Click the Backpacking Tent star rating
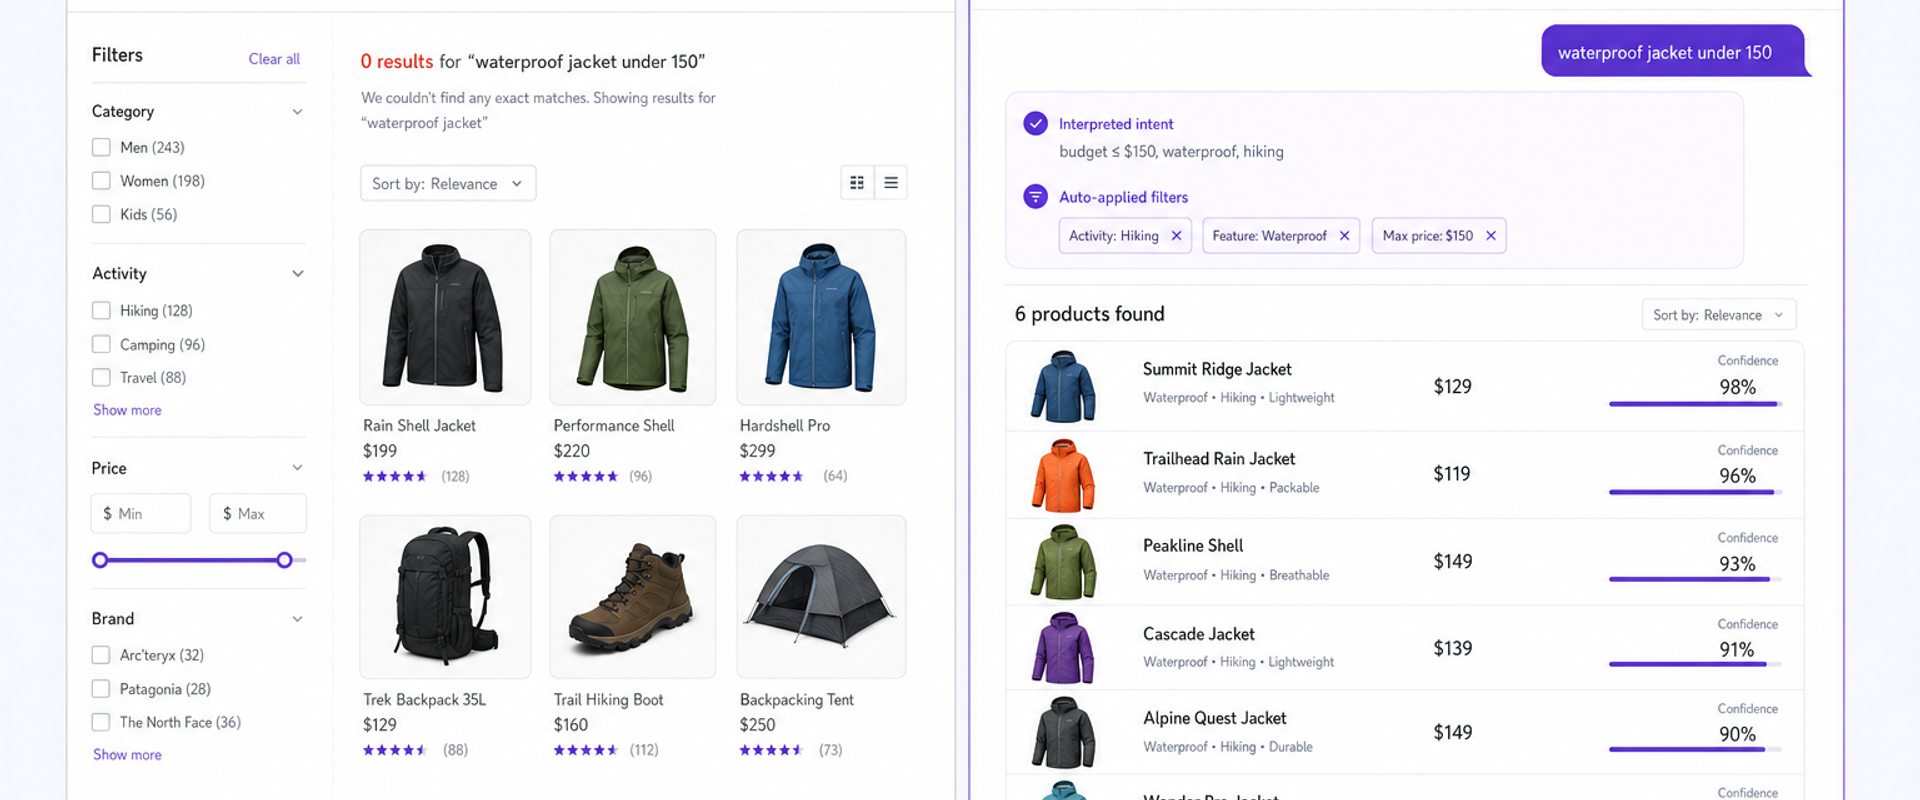1920x800 pixels. click(x=771, y=750)
